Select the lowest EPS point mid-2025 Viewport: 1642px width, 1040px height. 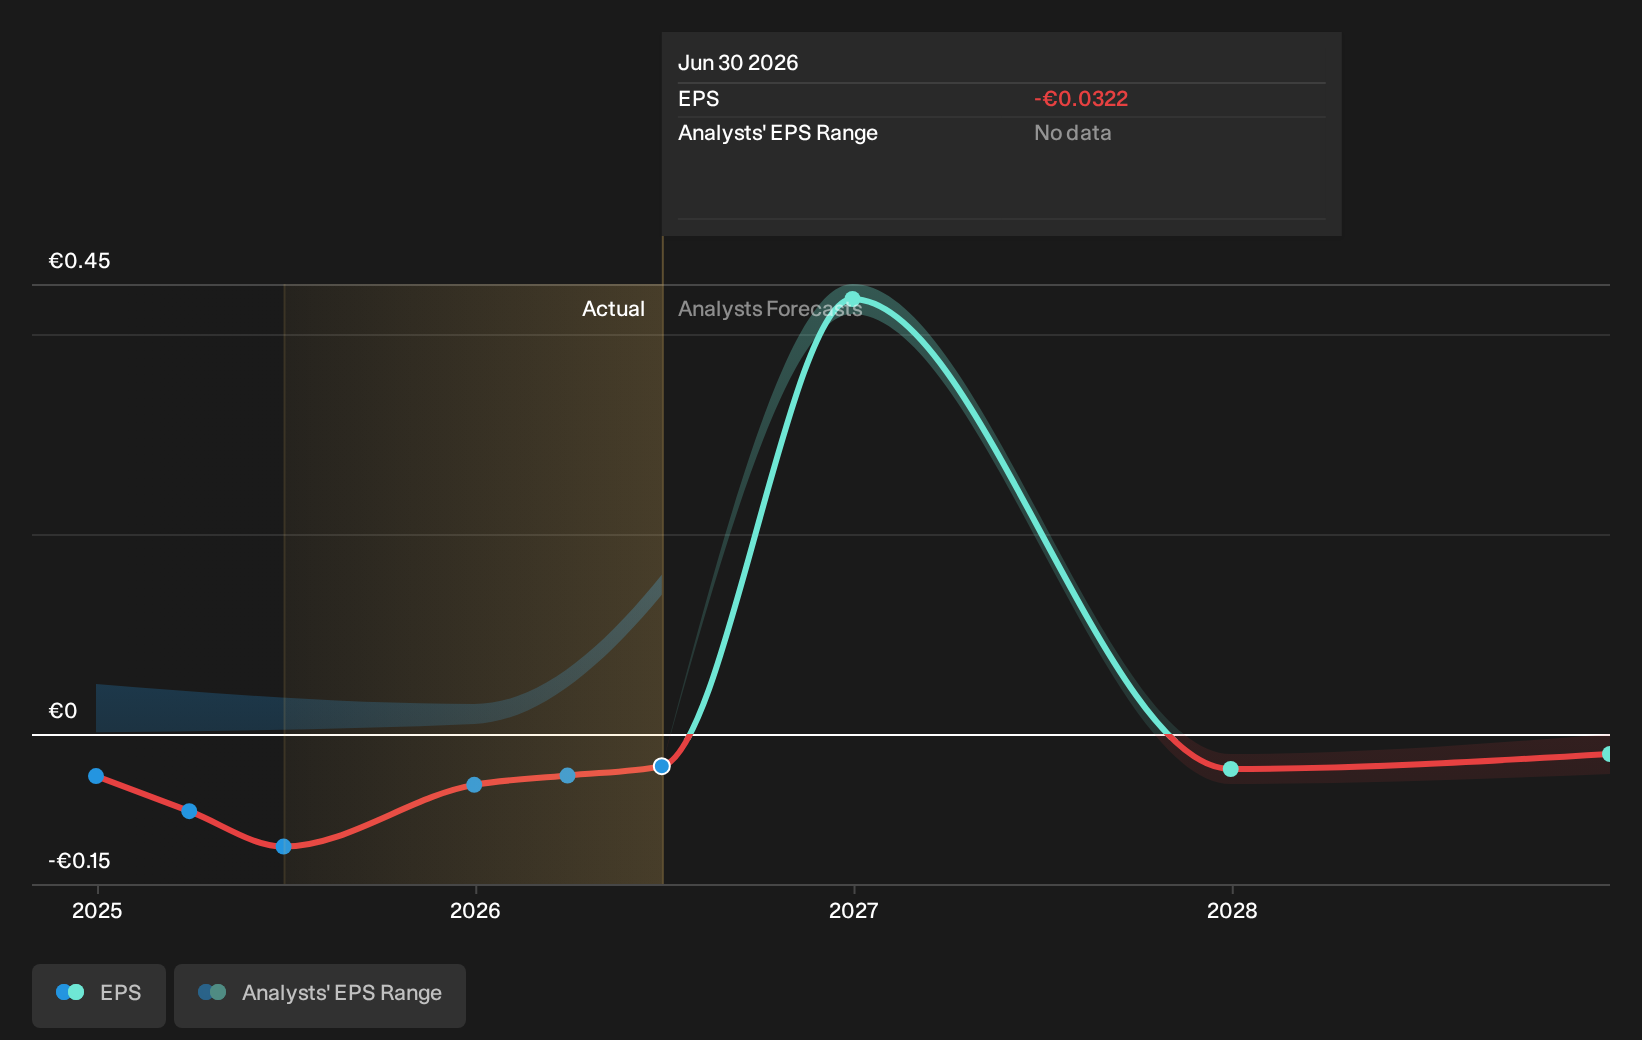click(284, 847)
